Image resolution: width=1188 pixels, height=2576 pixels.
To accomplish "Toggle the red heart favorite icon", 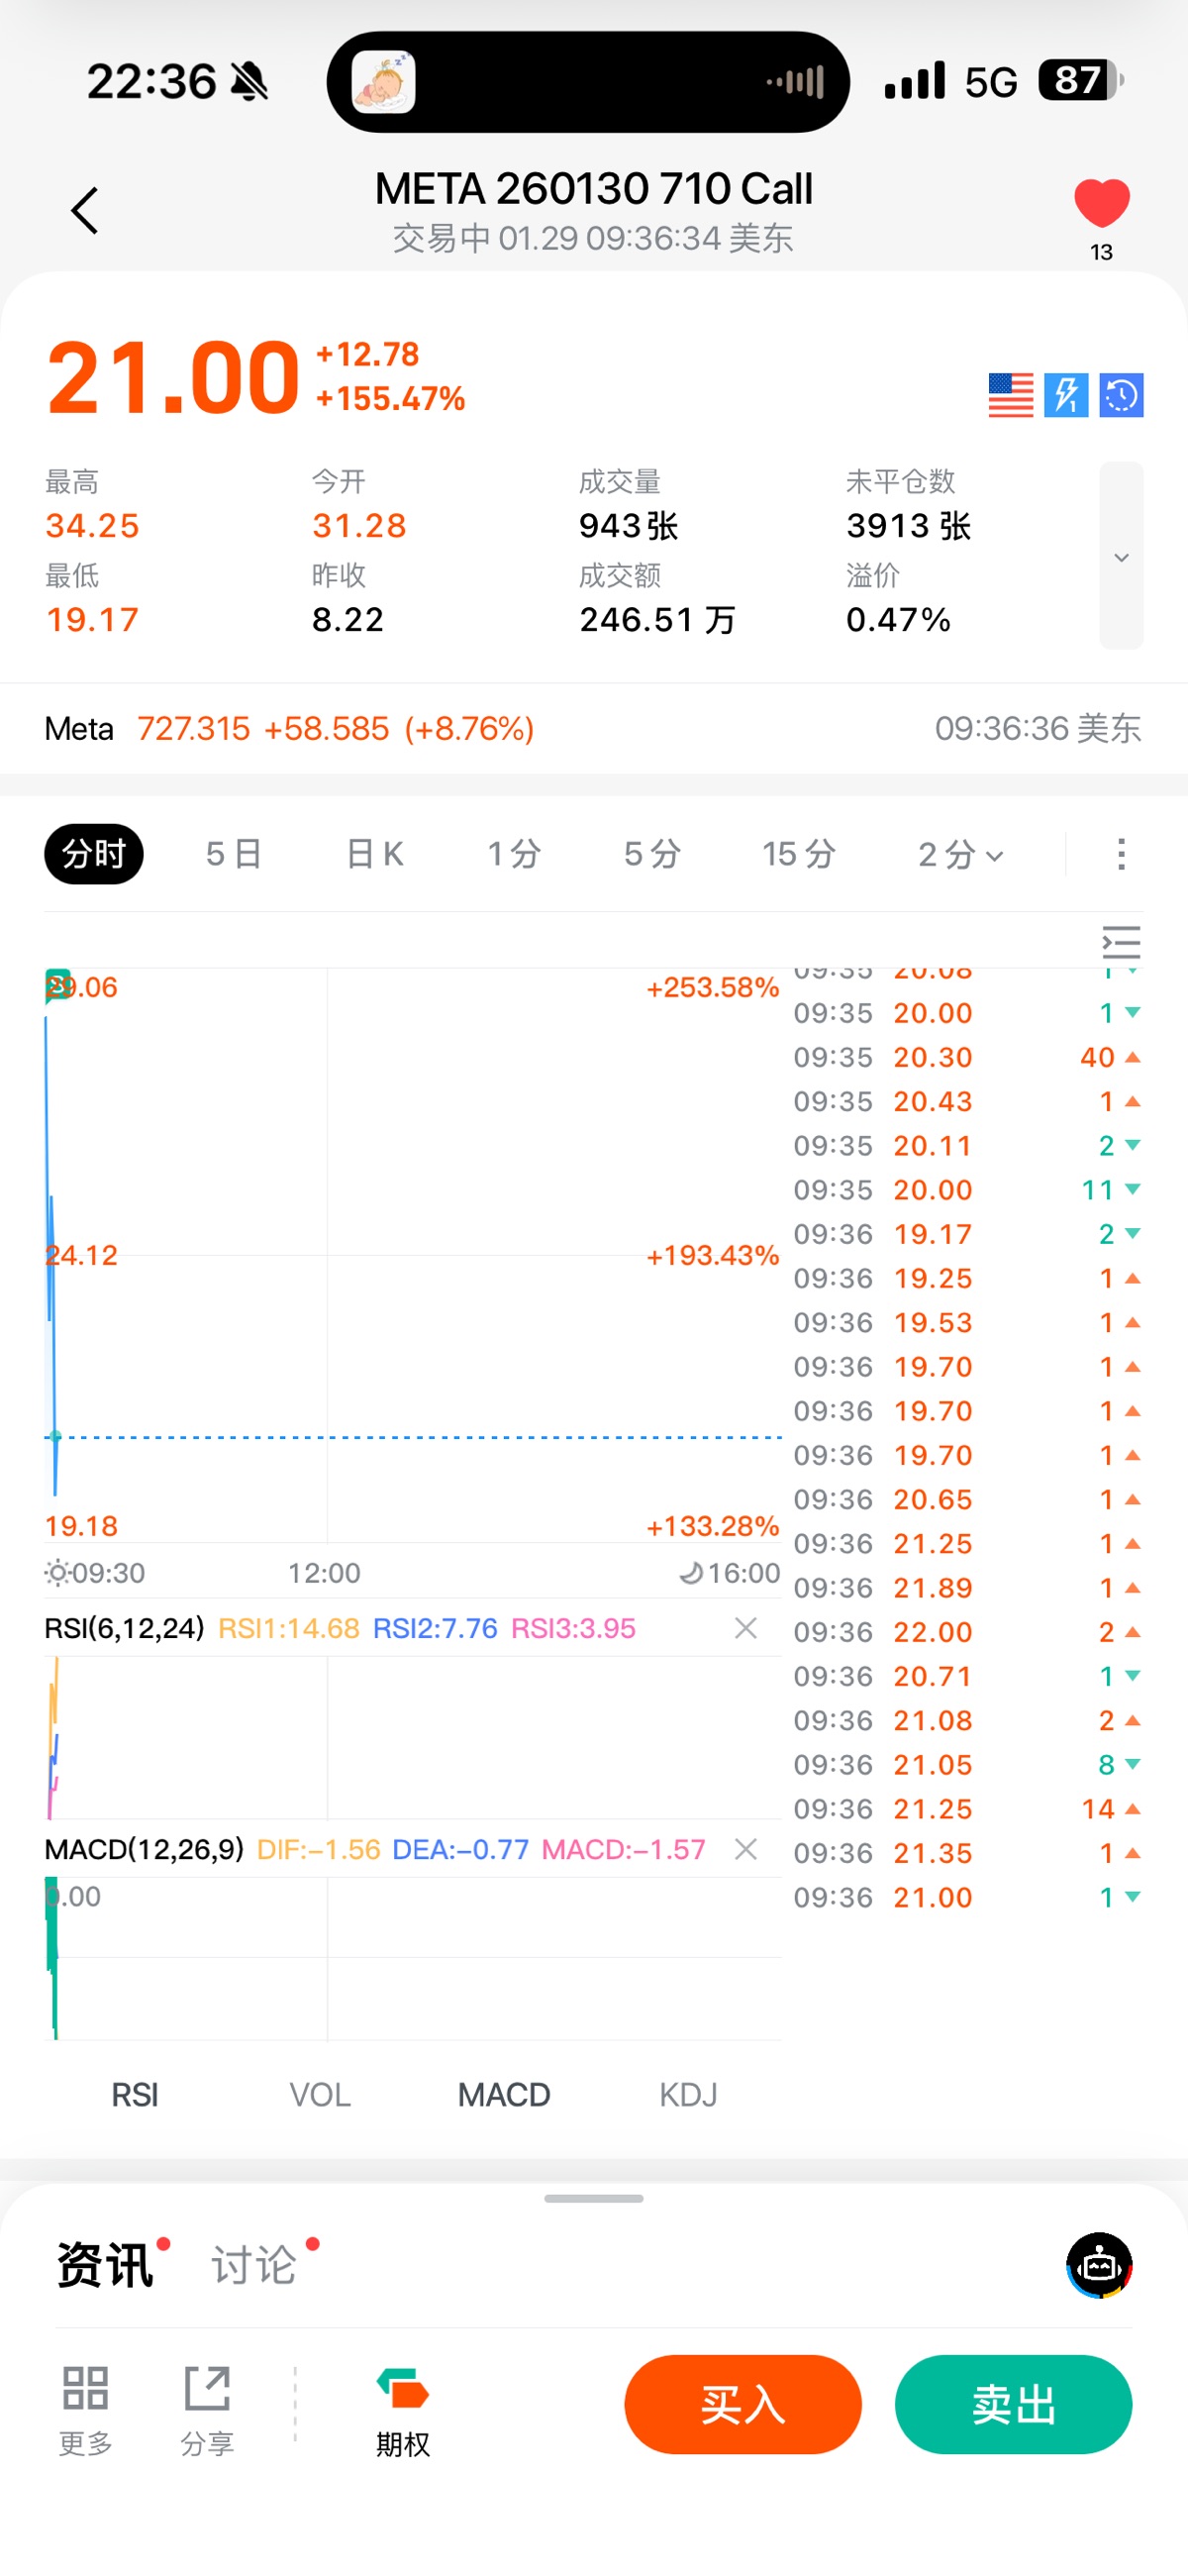I will tap(1101, 204).
